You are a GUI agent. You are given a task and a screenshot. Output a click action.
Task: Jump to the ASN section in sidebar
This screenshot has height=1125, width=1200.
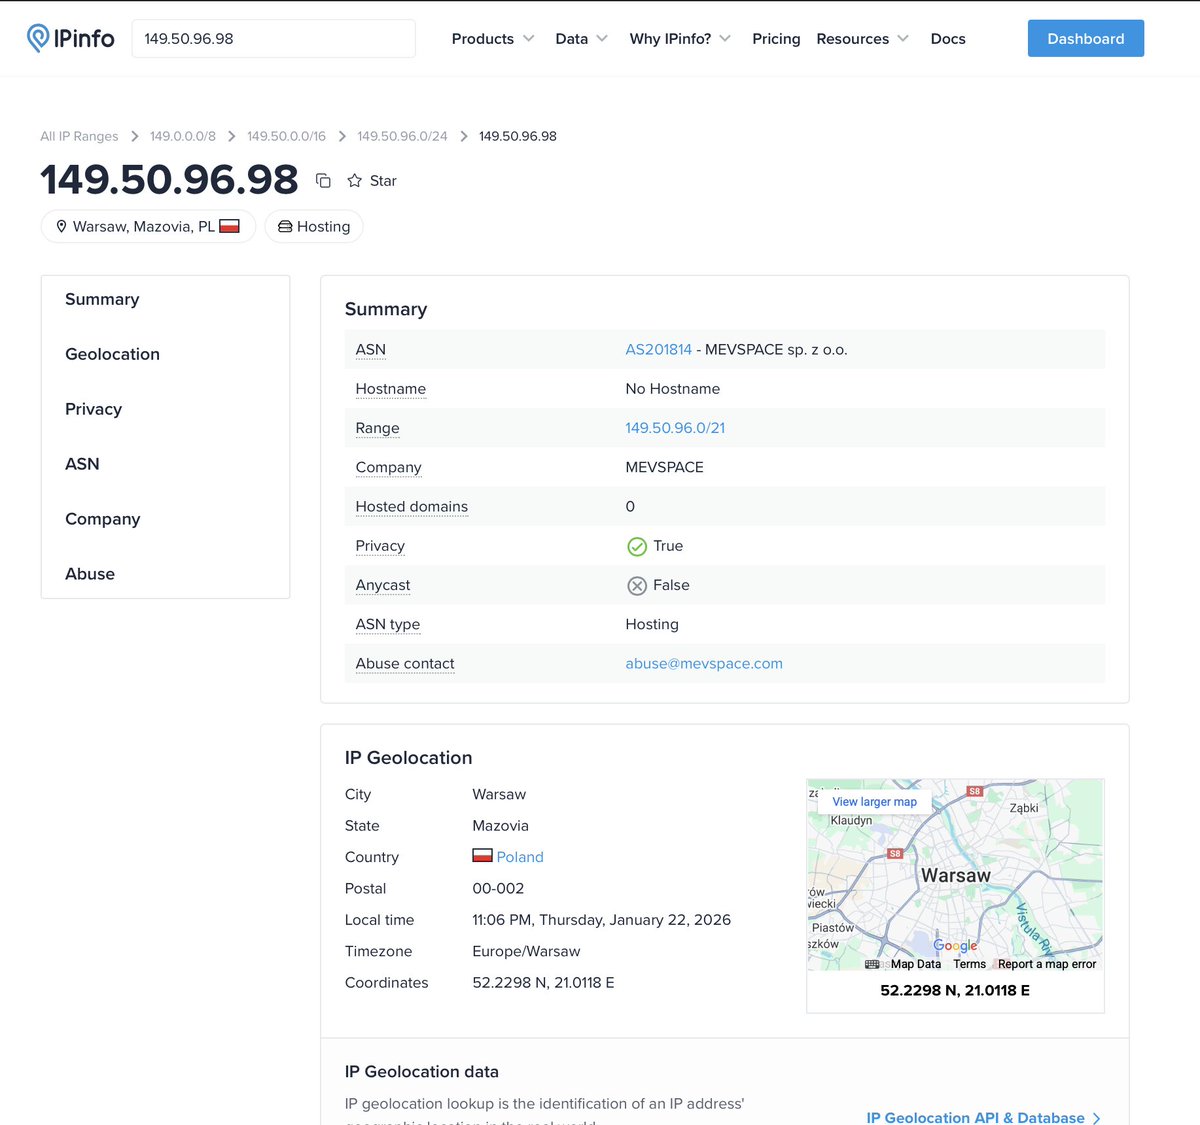pyautogui.click(x=82, y=464)
